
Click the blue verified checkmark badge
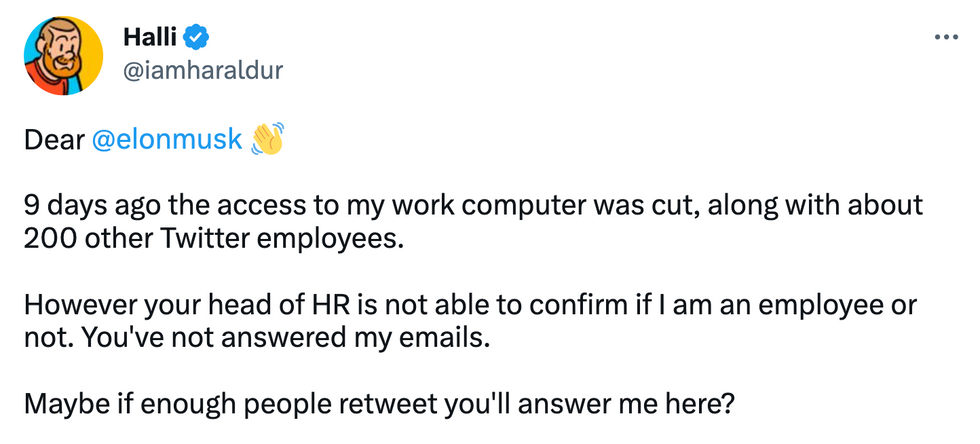point(197,39)
